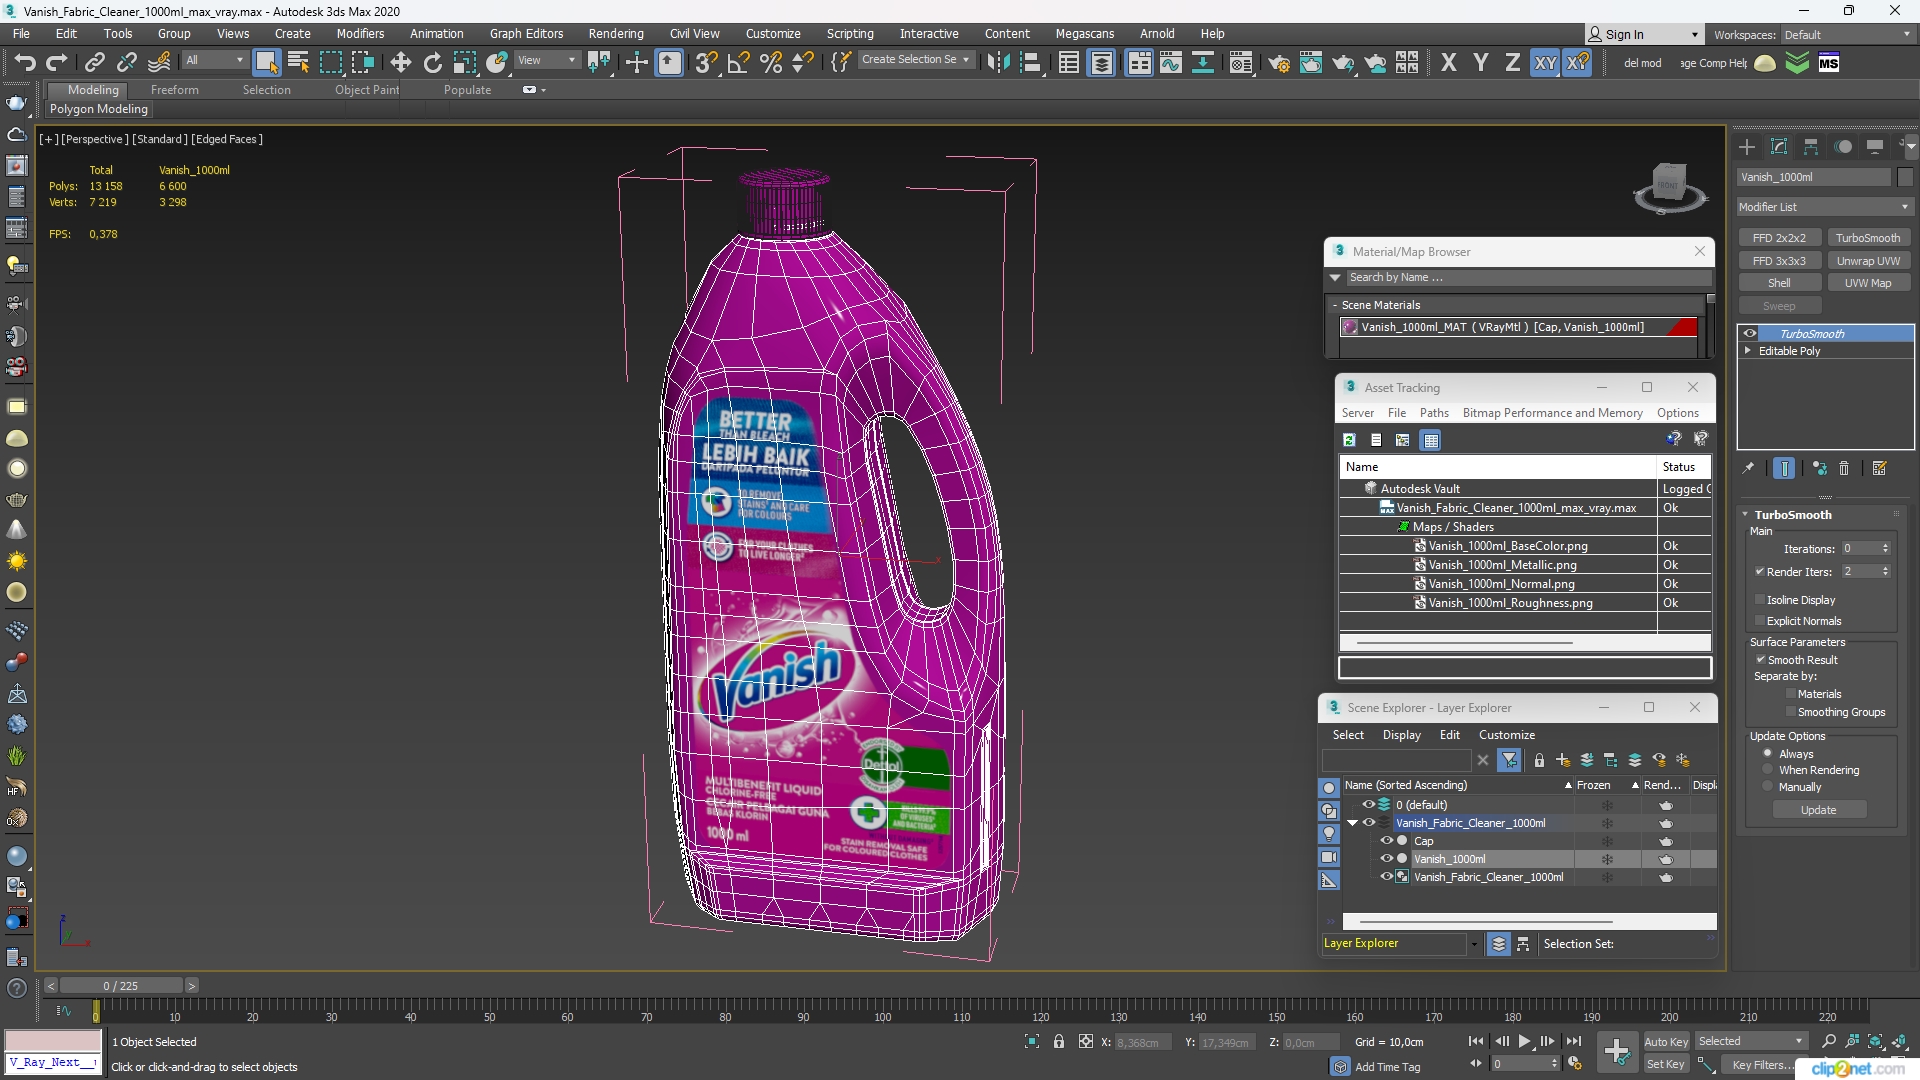The height and width of the screenshot is (1080, 1920).
Task: Click the time slider 0 / 225 handle
Action: [120, 986]
